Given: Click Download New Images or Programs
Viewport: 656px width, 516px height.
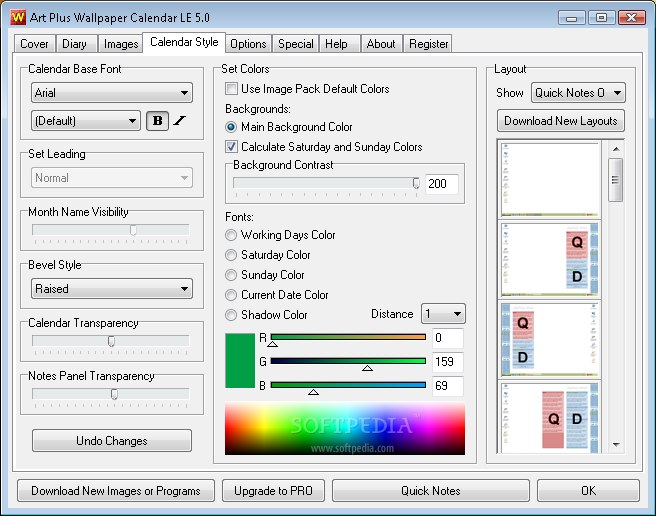Looking at the screenshot, I should (x=116, y=490).
